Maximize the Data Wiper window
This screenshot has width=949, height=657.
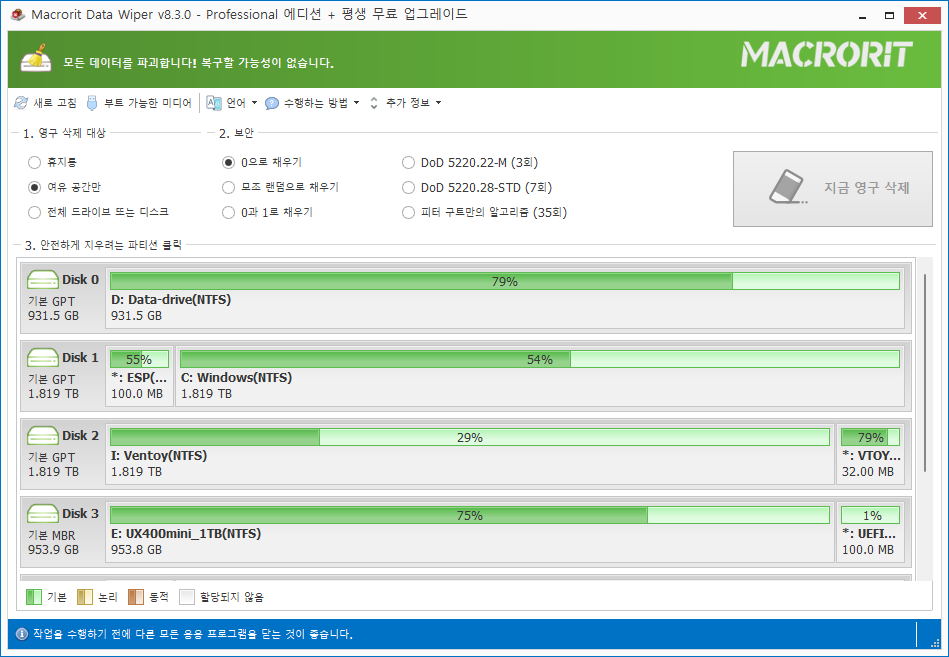[x=889, y=16]
